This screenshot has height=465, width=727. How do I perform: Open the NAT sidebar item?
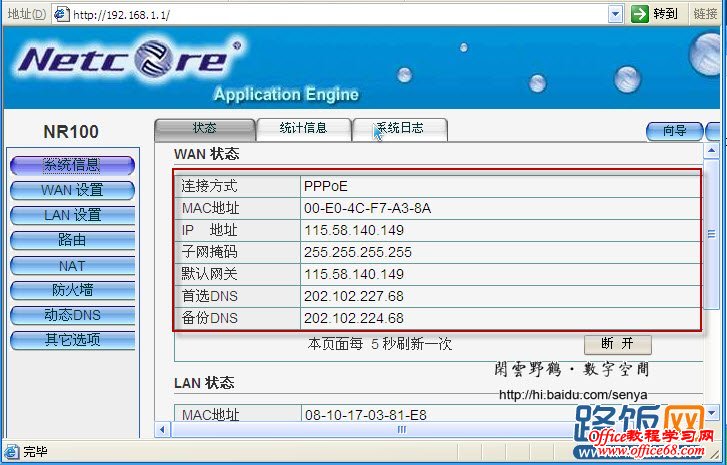point(72,266)
